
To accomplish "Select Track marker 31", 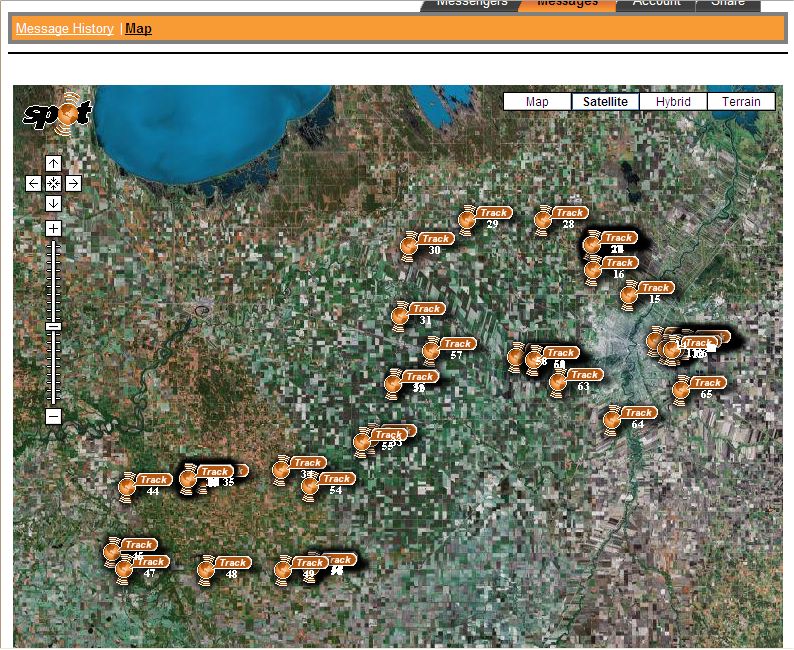I will coord(418,316).
